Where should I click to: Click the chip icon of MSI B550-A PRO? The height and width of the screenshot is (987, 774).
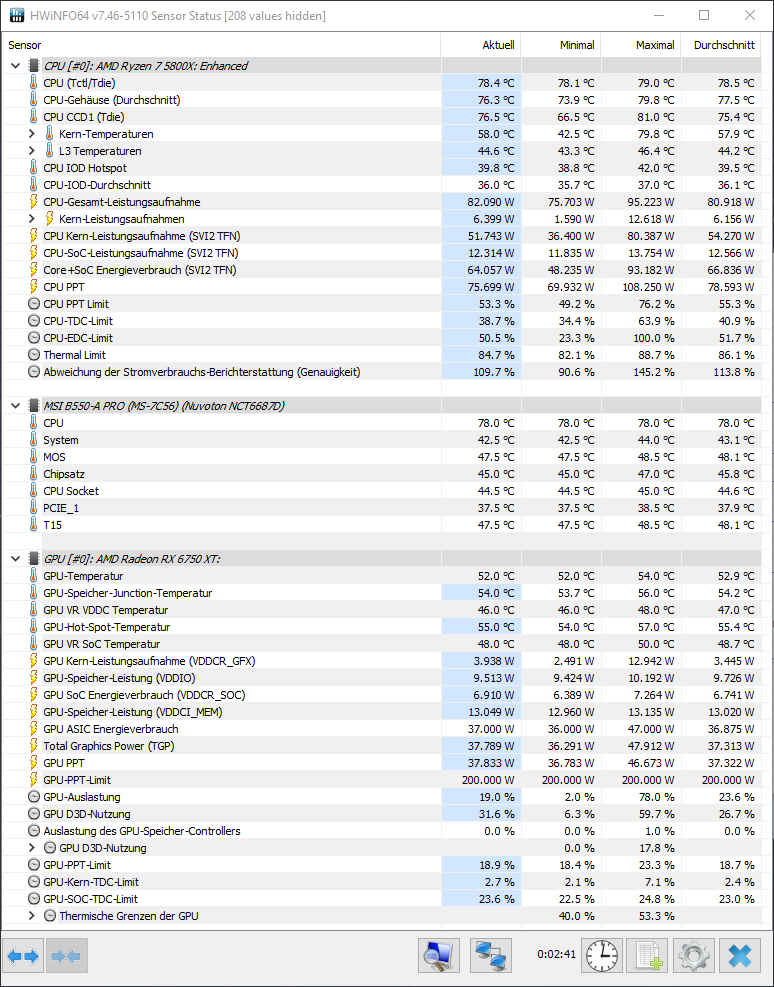[34, 405]
